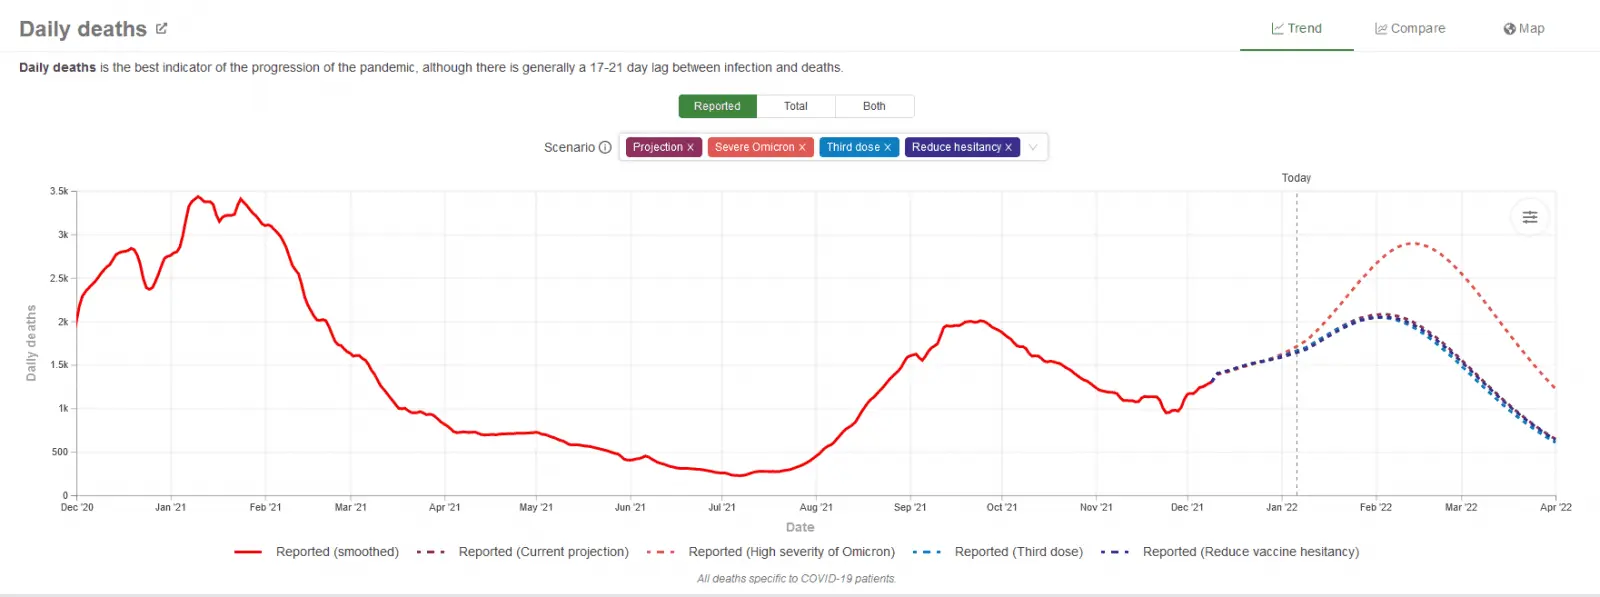Click the Scenario info icon
The width and height of the screenshot is (1600, 597).
605,147
